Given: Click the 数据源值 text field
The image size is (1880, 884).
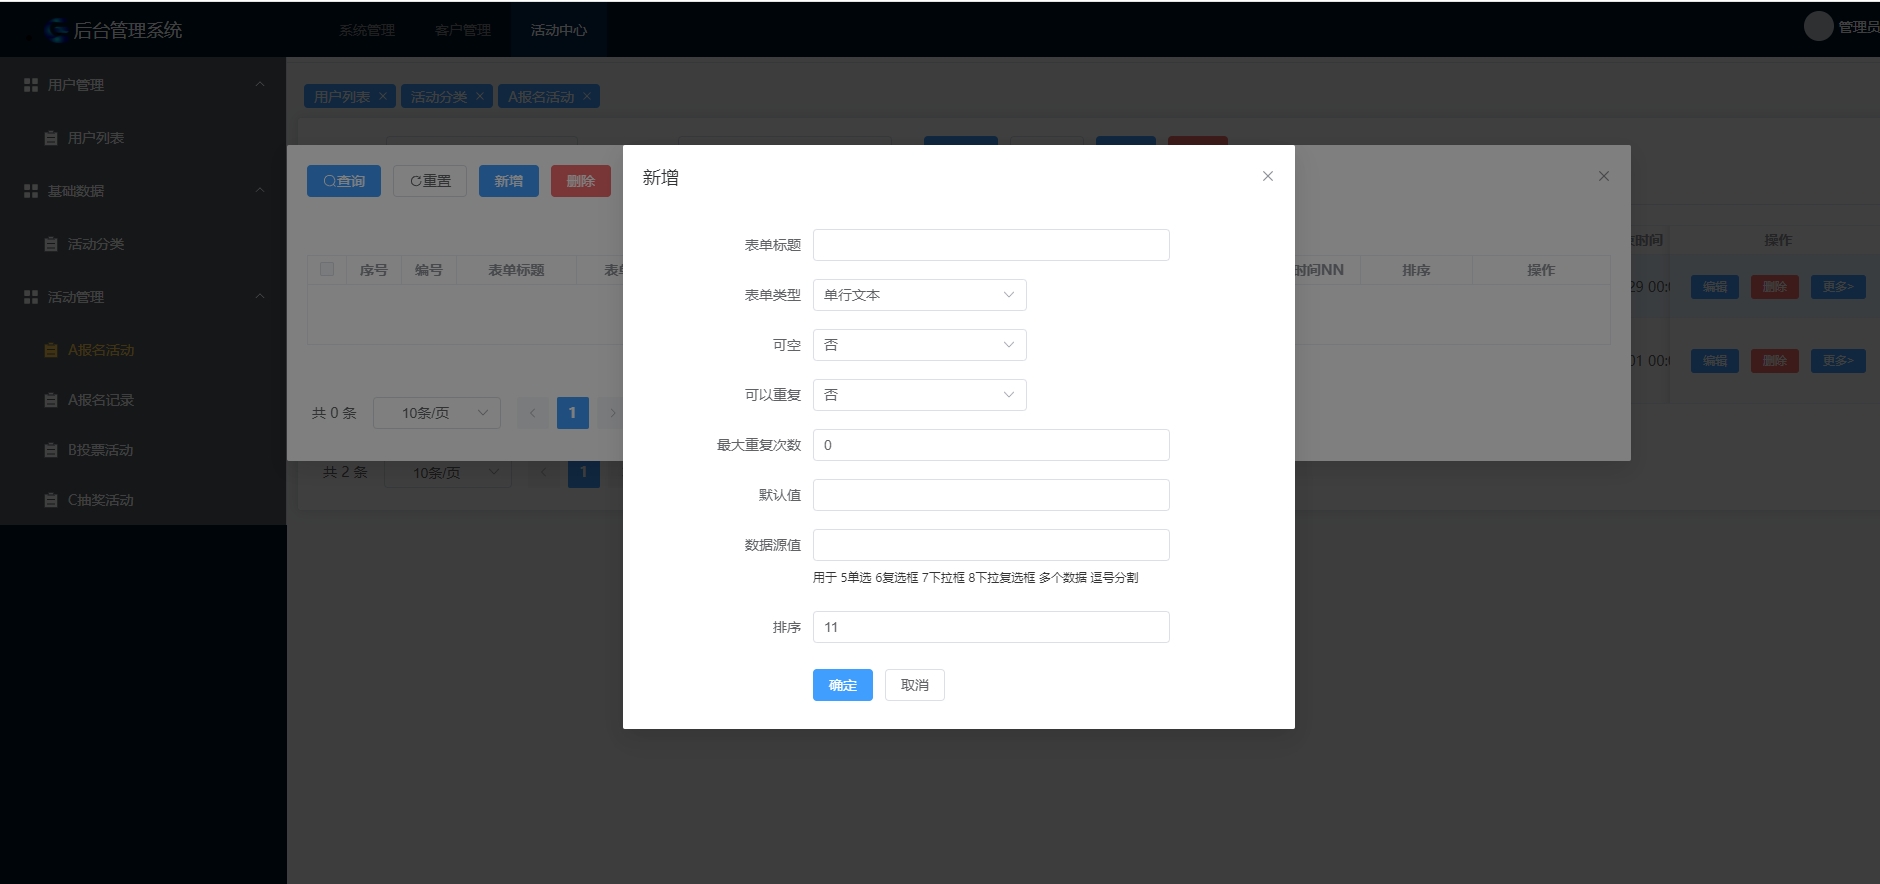Looking at the screenshot, I should click(x=990, y=545).
